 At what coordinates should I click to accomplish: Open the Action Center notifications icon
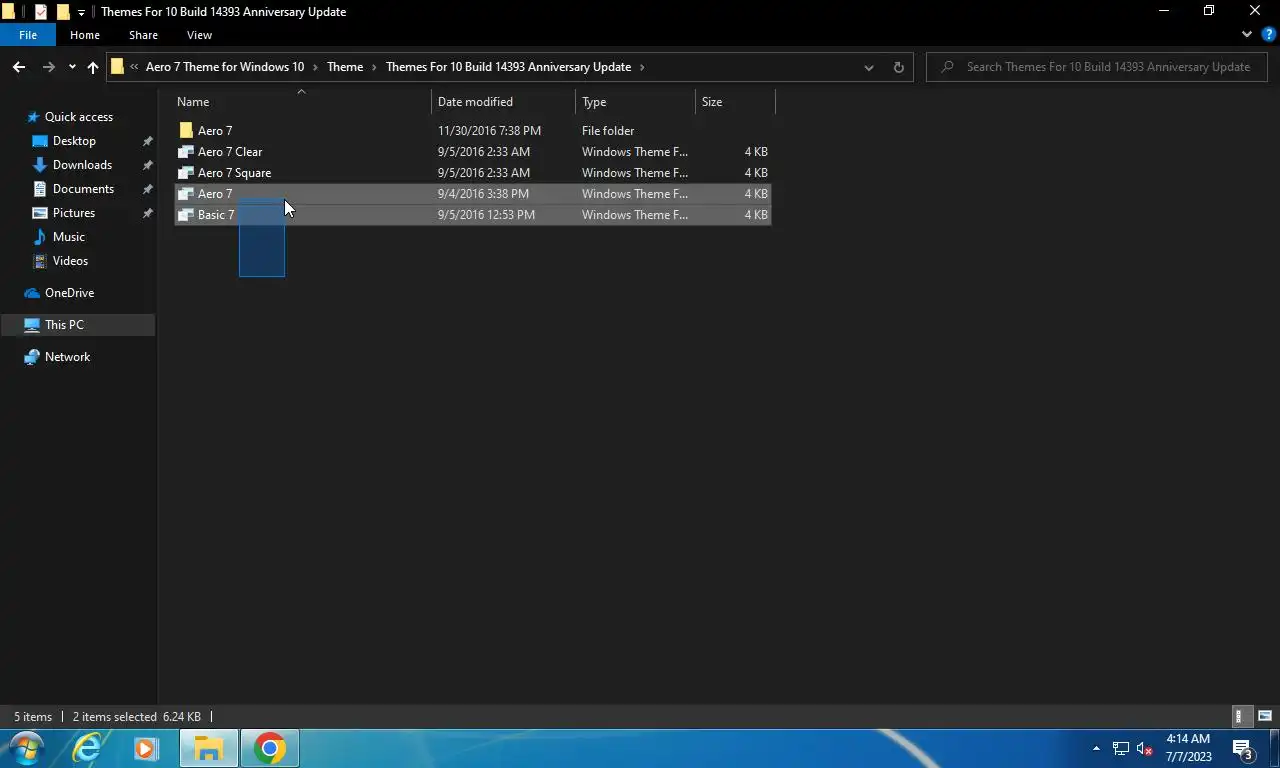pos(1243,748)
